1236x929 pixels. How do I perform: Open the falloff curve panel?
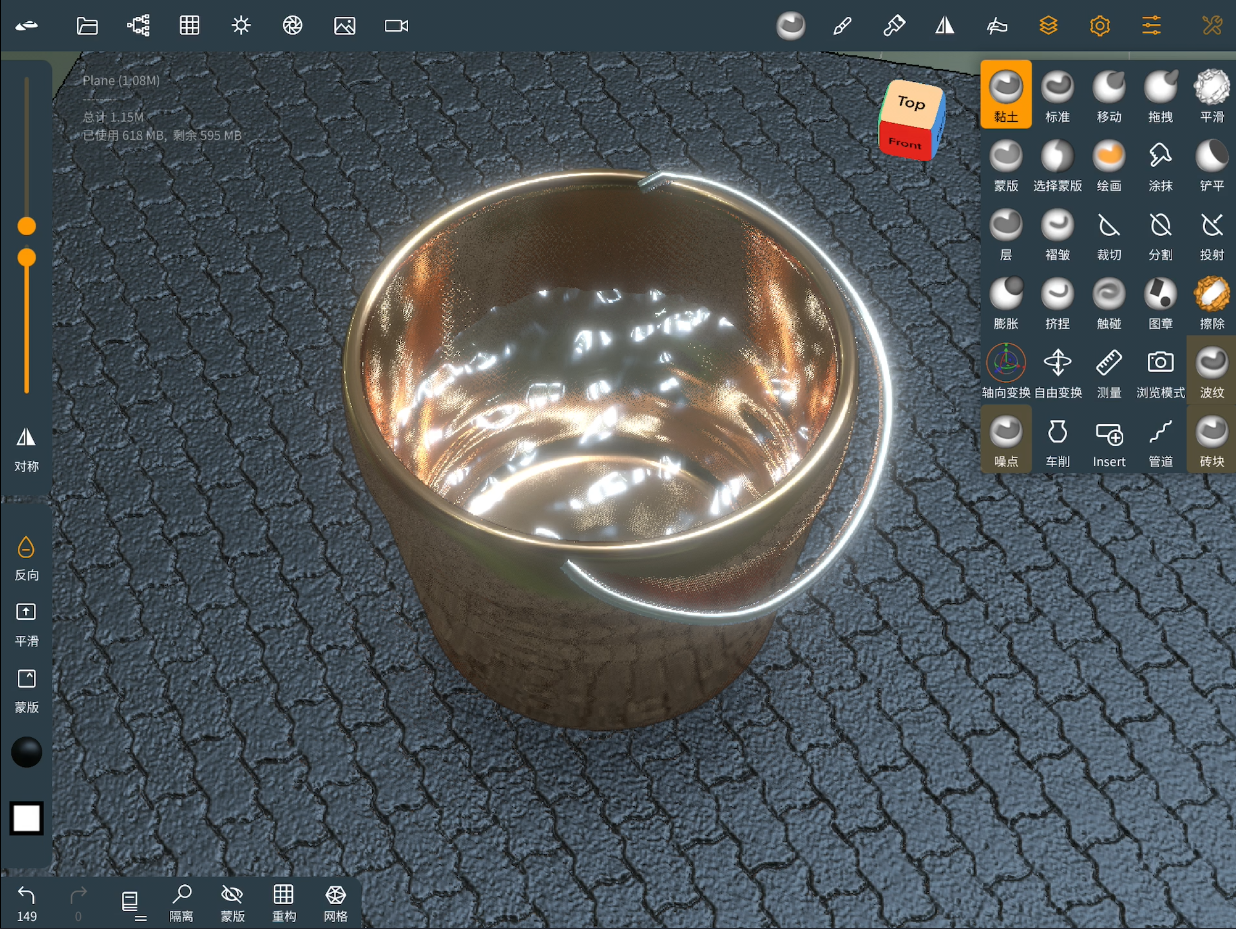coord(997,25)
